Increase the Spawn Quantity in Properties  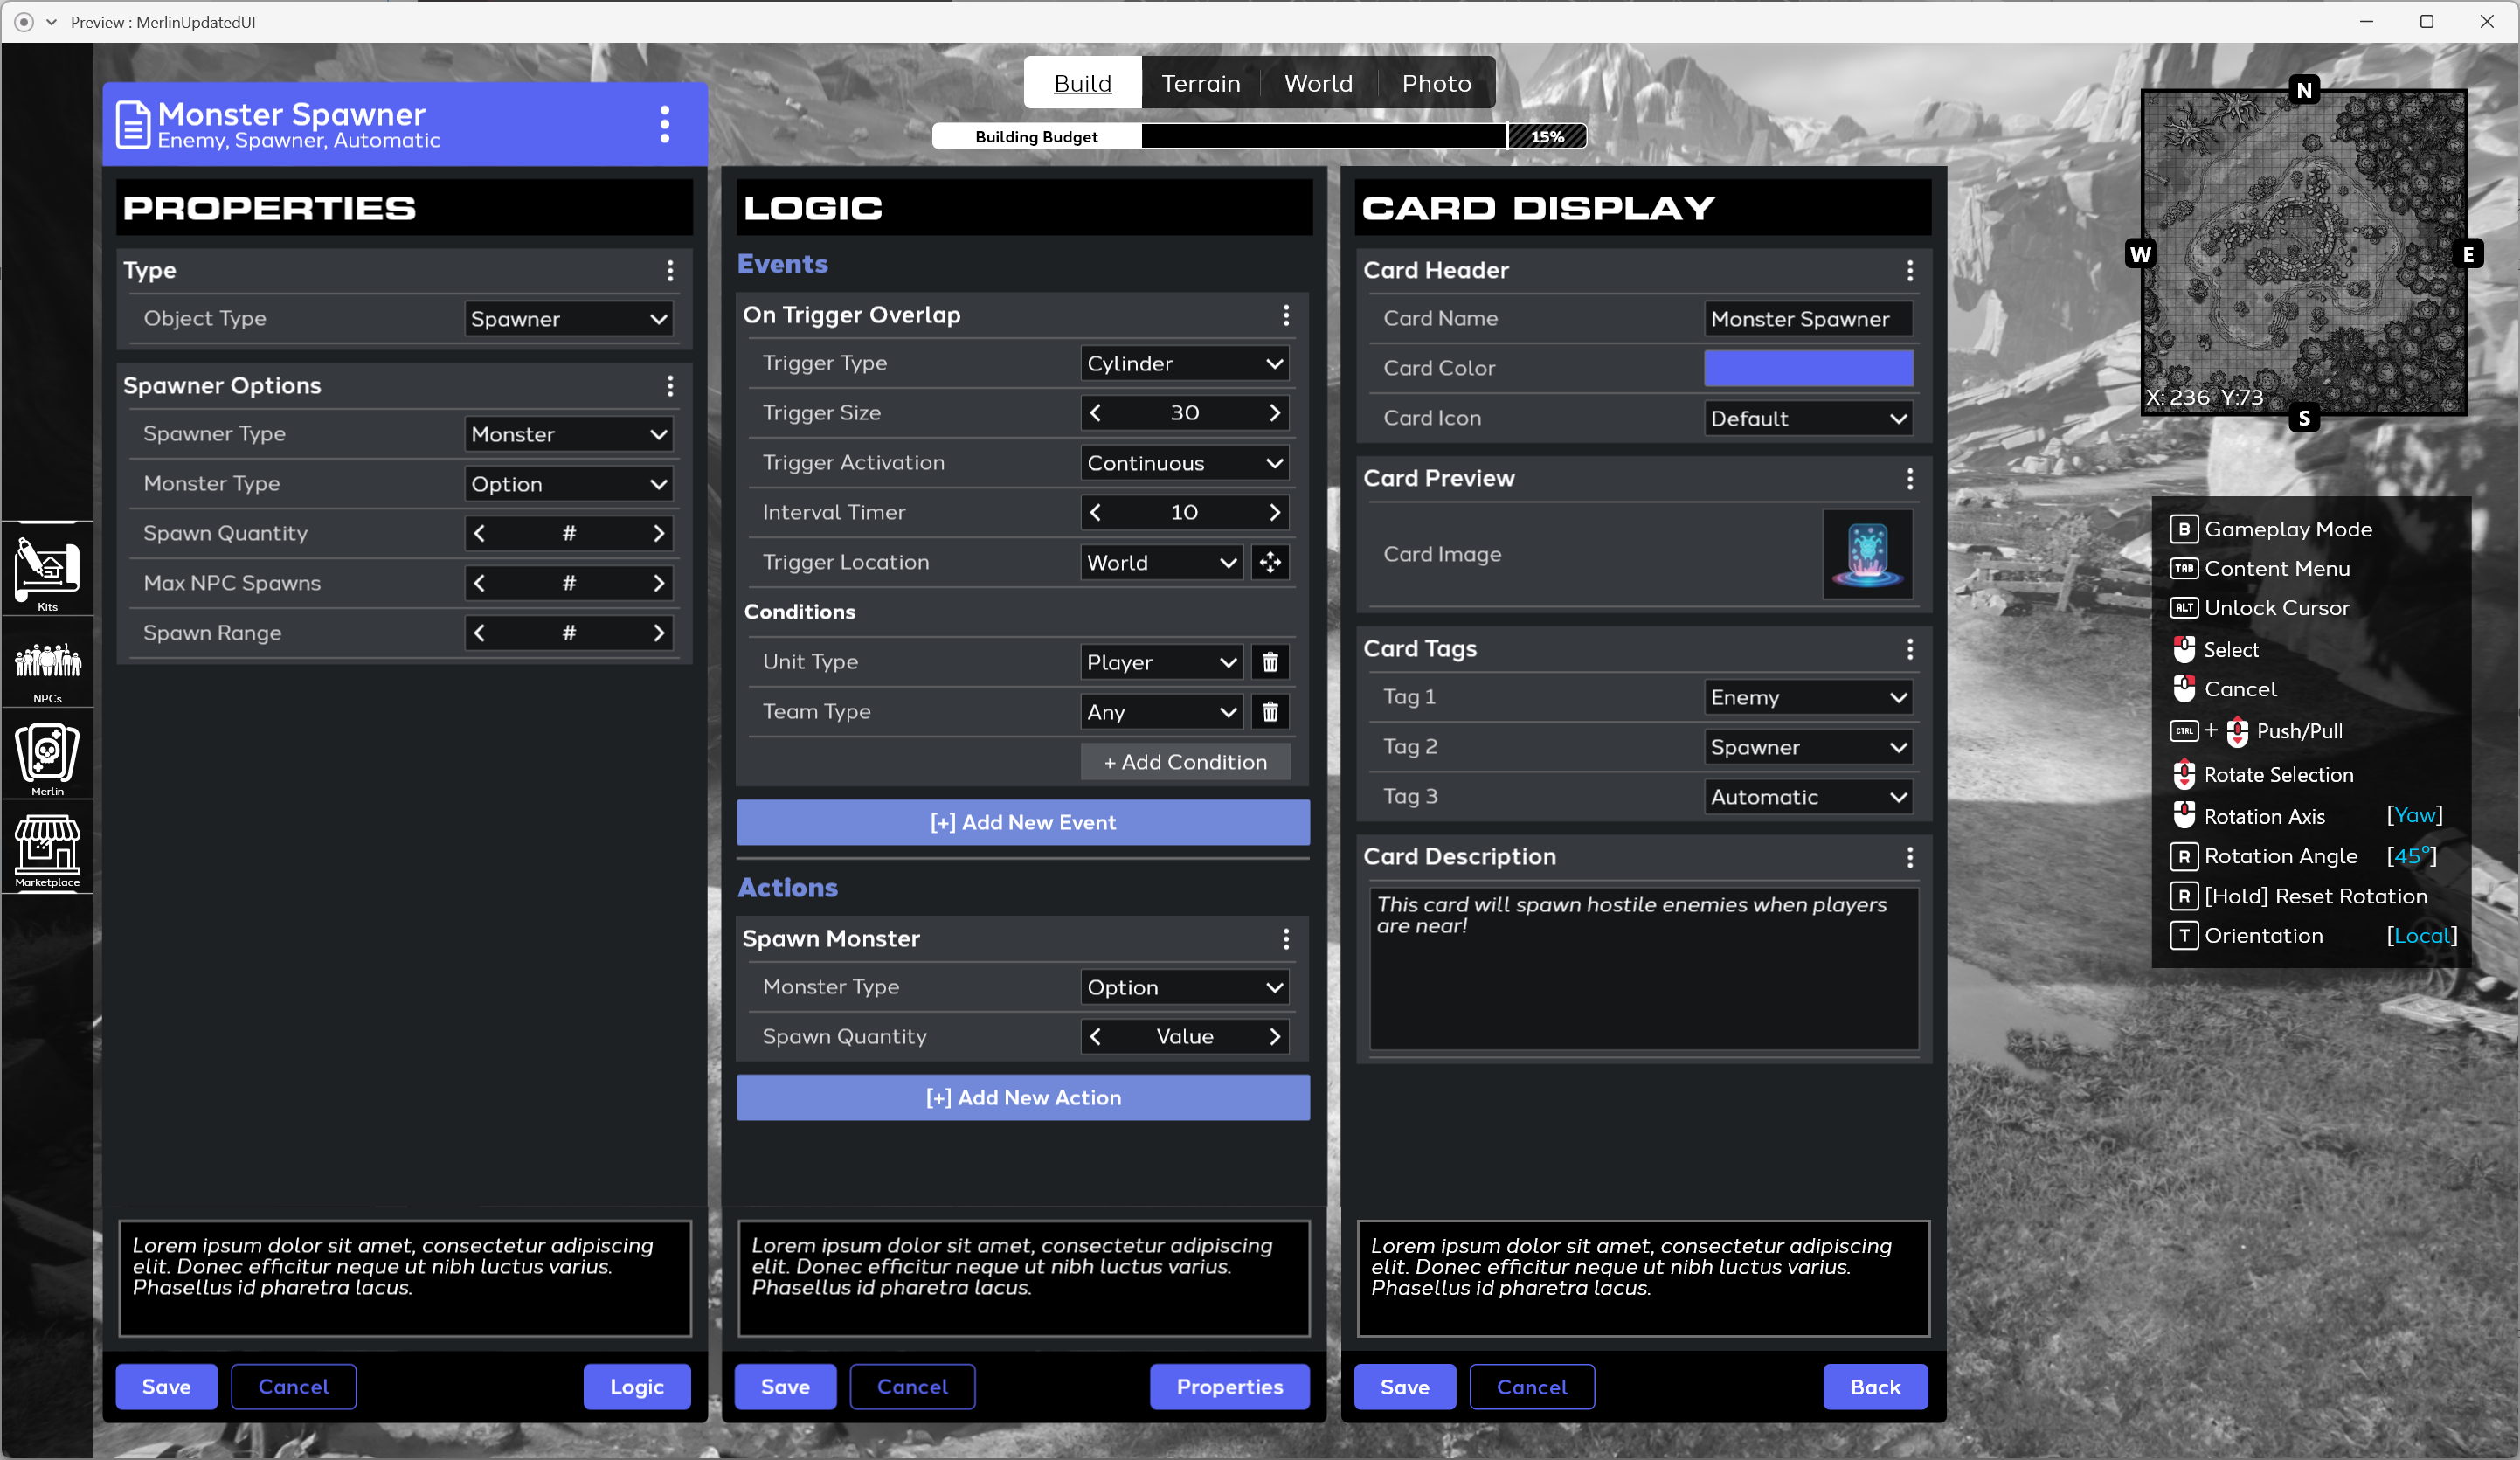click(x=658, y=533)
